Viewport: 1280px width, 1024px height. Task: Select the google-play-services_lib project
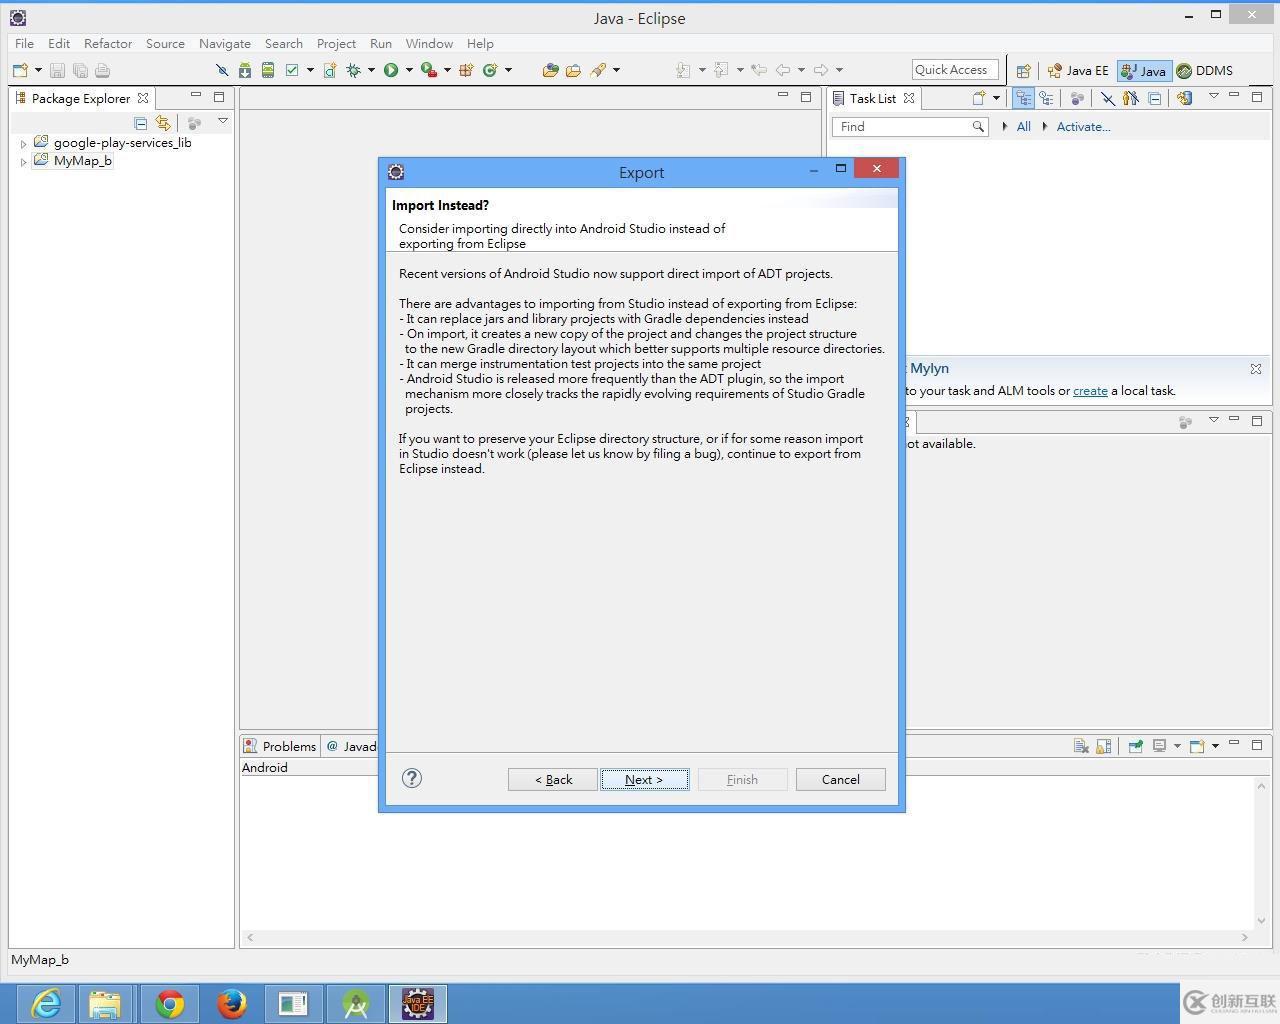click(122, 143)
